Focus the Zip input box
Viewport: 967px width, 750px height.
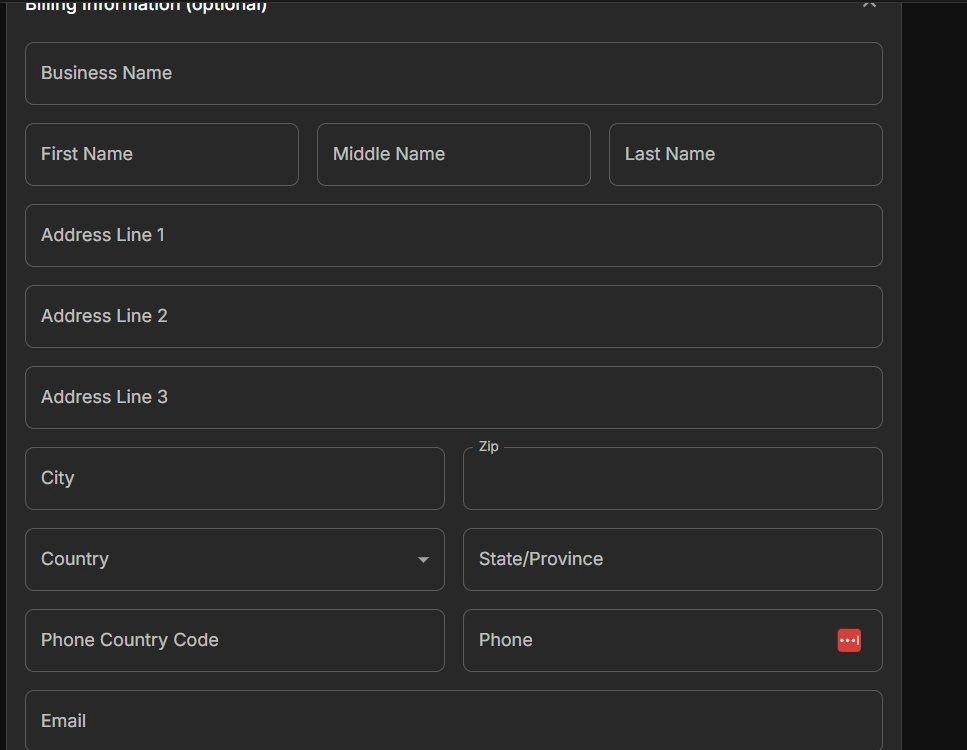coord(672,479)
